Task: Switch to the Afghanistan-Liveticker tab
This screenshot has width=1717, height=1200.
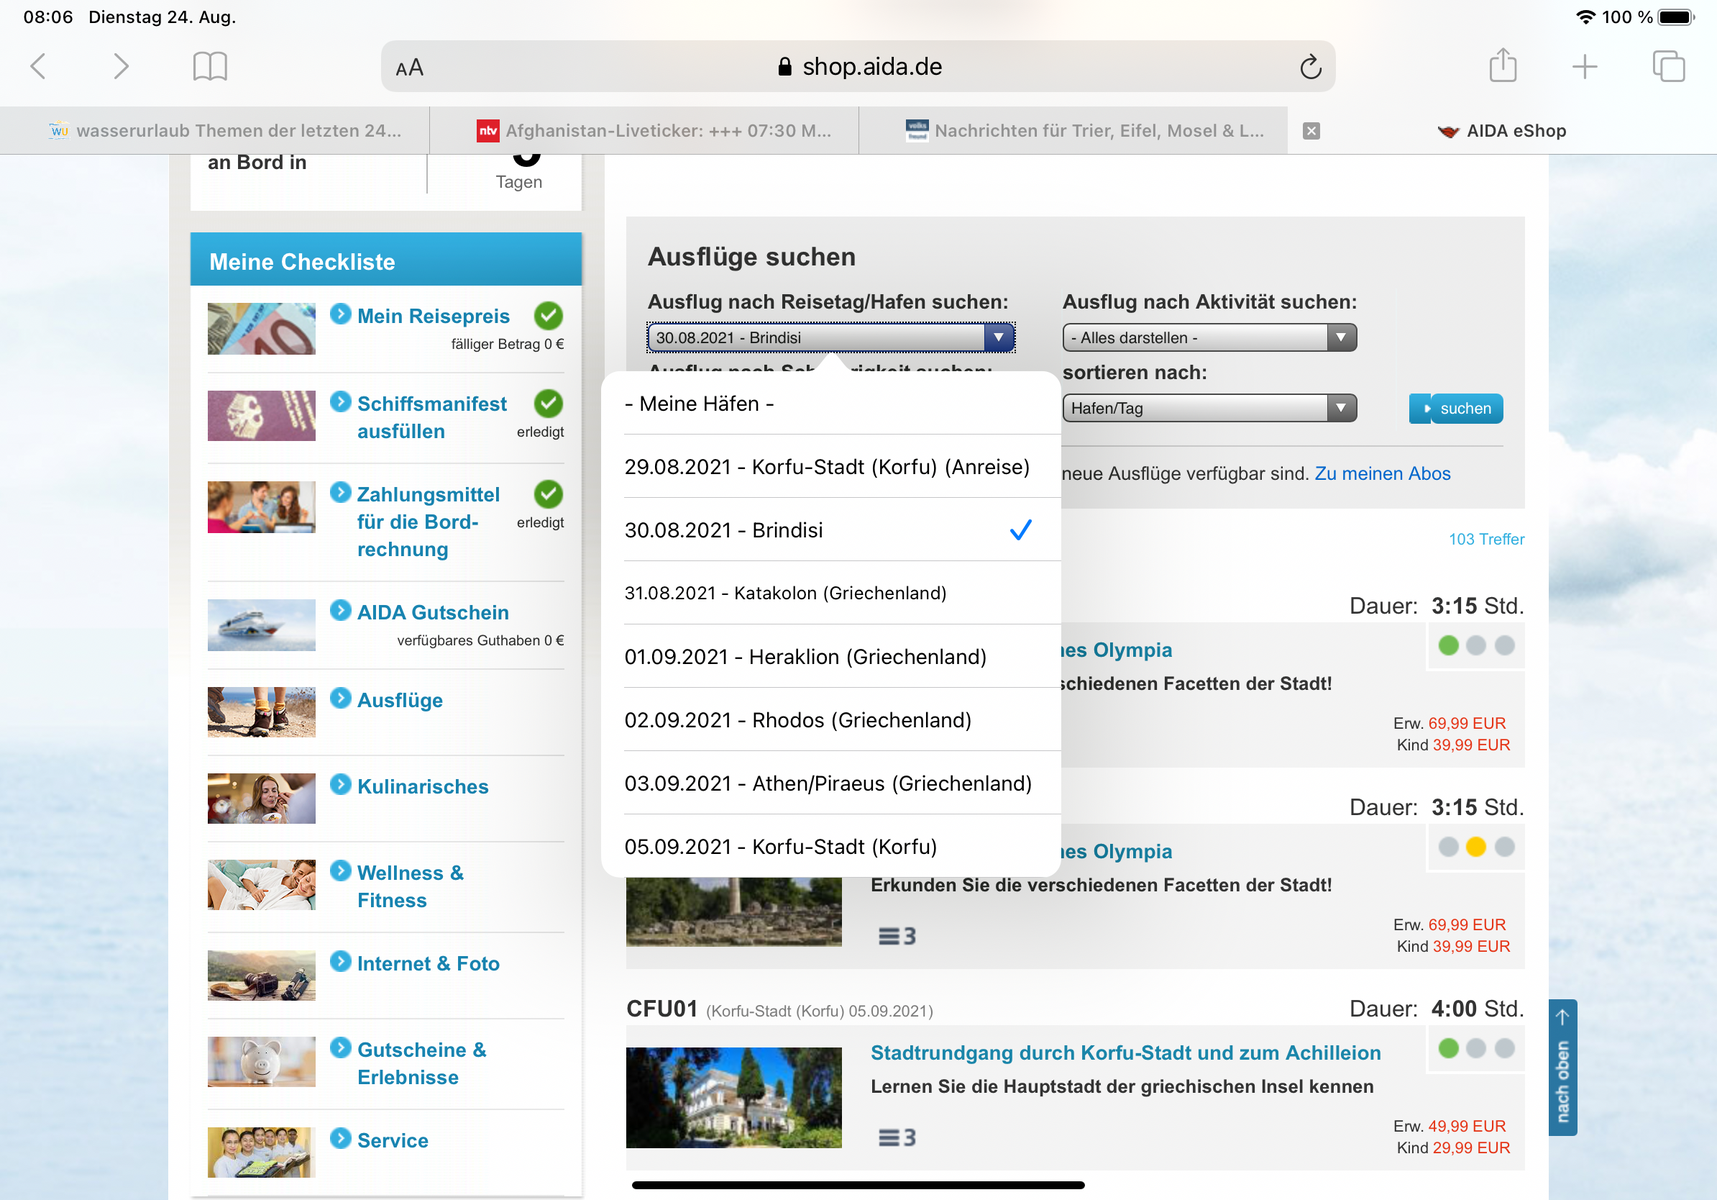Action: point(655,131)
